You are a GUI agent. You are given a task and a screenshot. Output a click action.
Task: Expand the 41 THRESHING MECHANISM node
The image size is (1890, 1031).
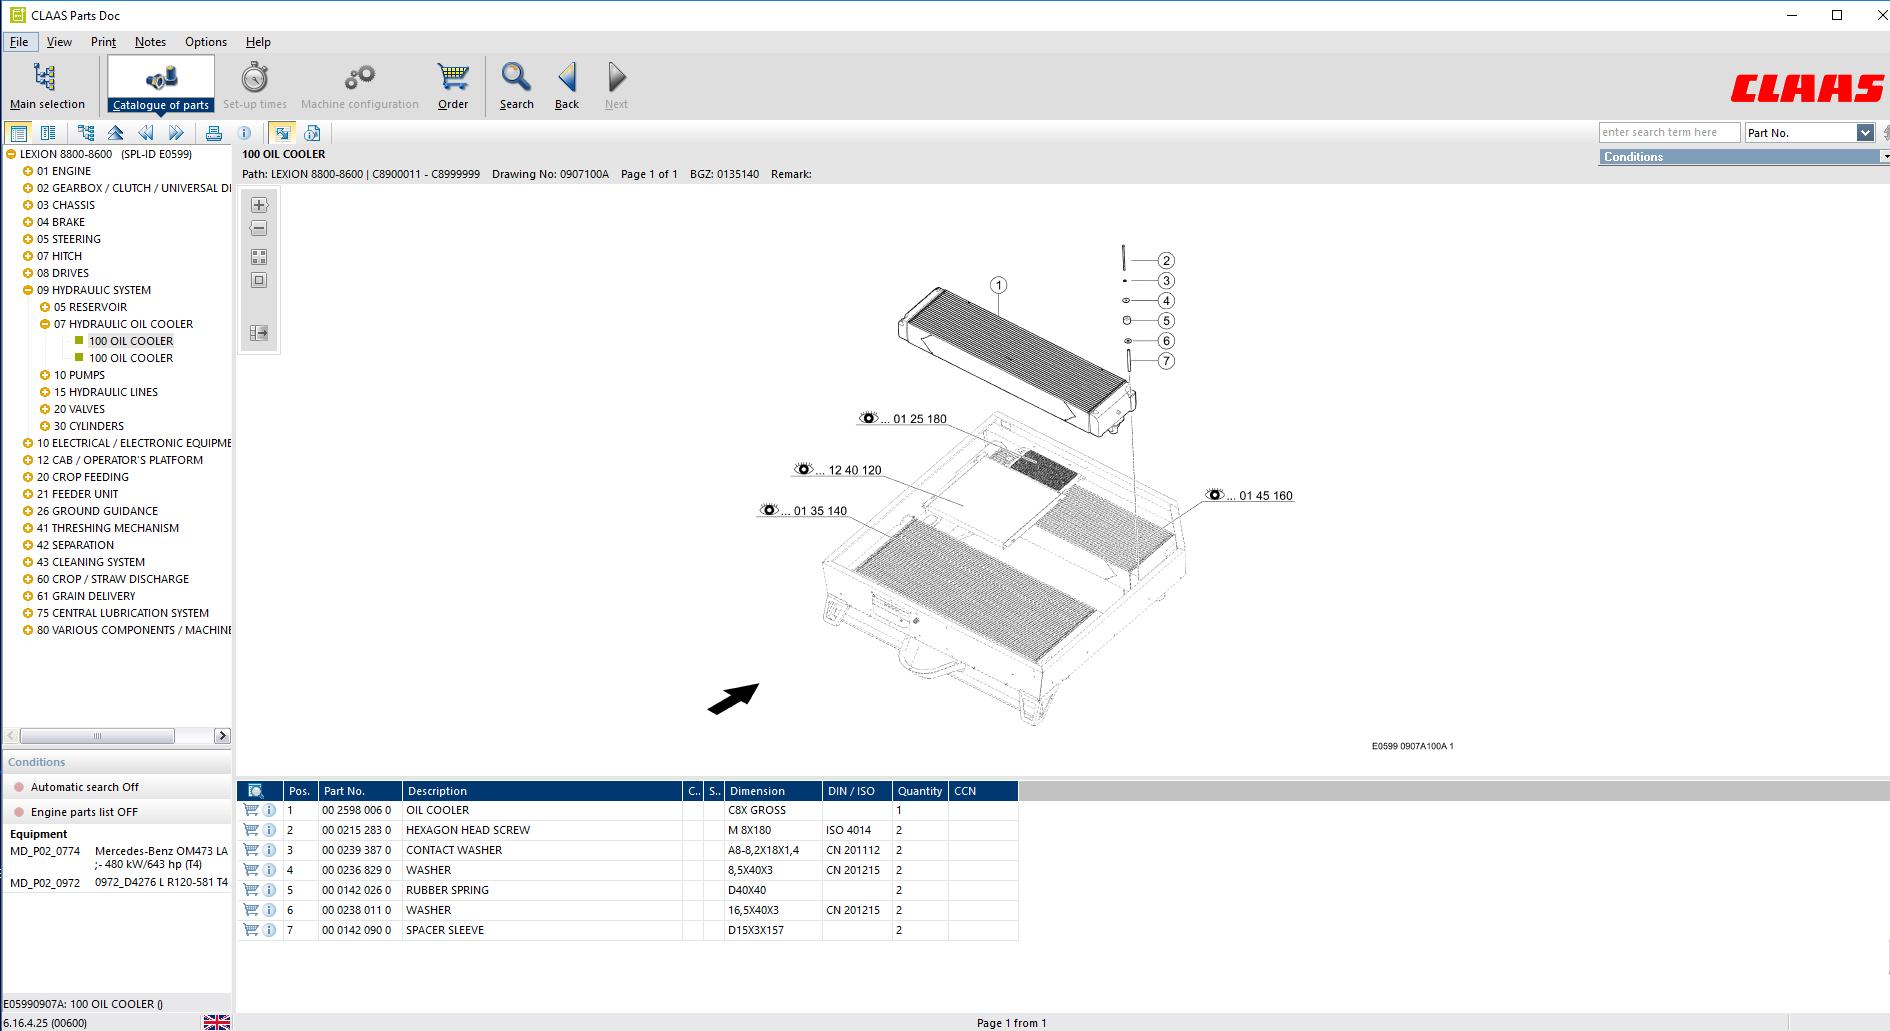(28, 528)
